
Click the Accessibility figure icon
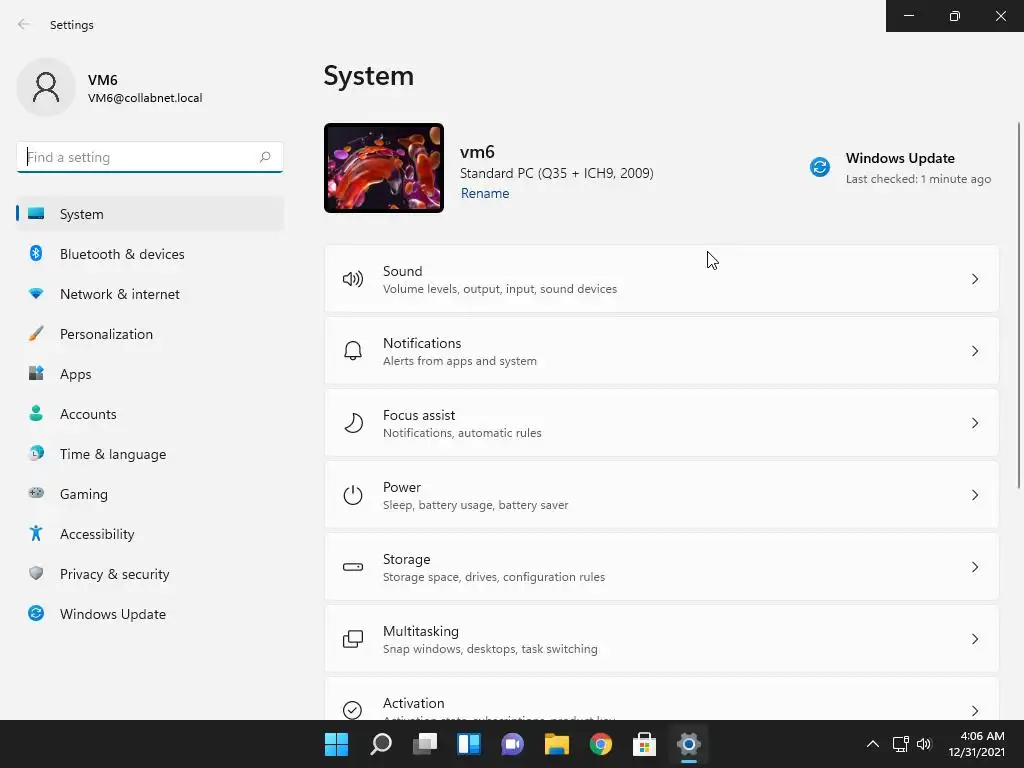pyautogui.click(x=36, y=534)
